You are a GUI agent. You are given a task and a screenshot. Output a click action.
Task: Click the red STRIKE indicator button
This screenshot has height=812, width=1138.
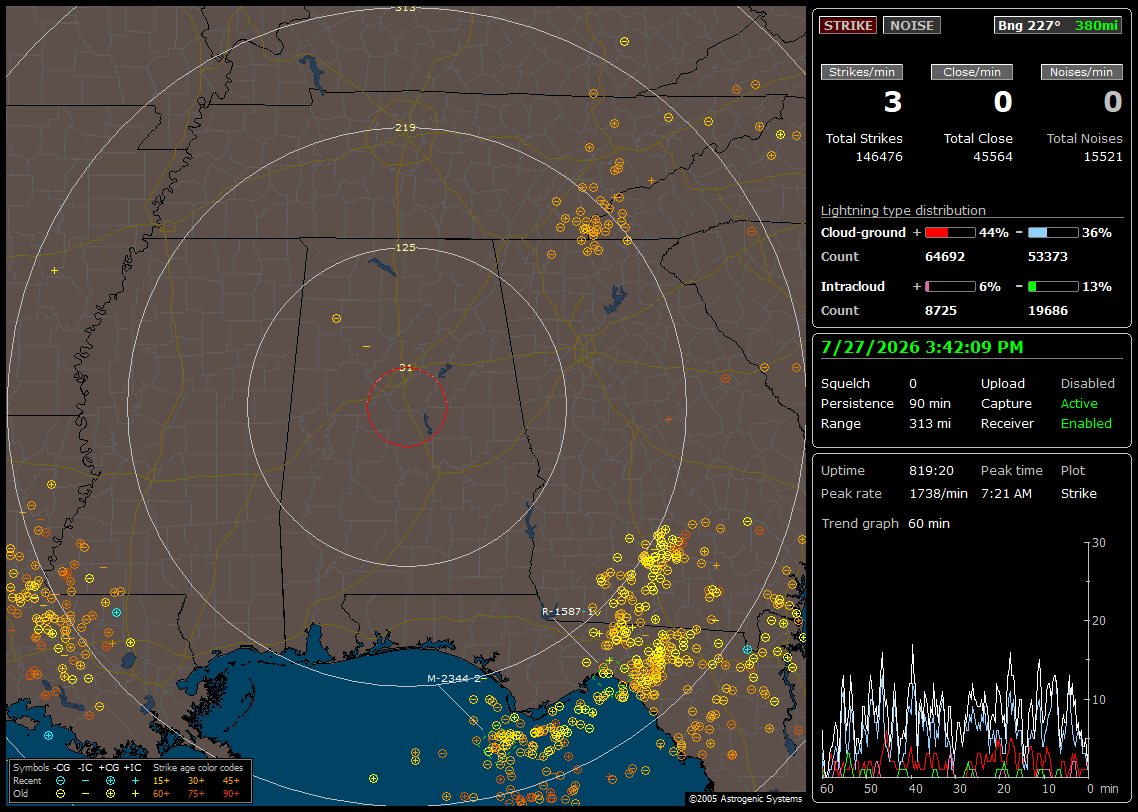pyautogui.click(x=848, y=25)
